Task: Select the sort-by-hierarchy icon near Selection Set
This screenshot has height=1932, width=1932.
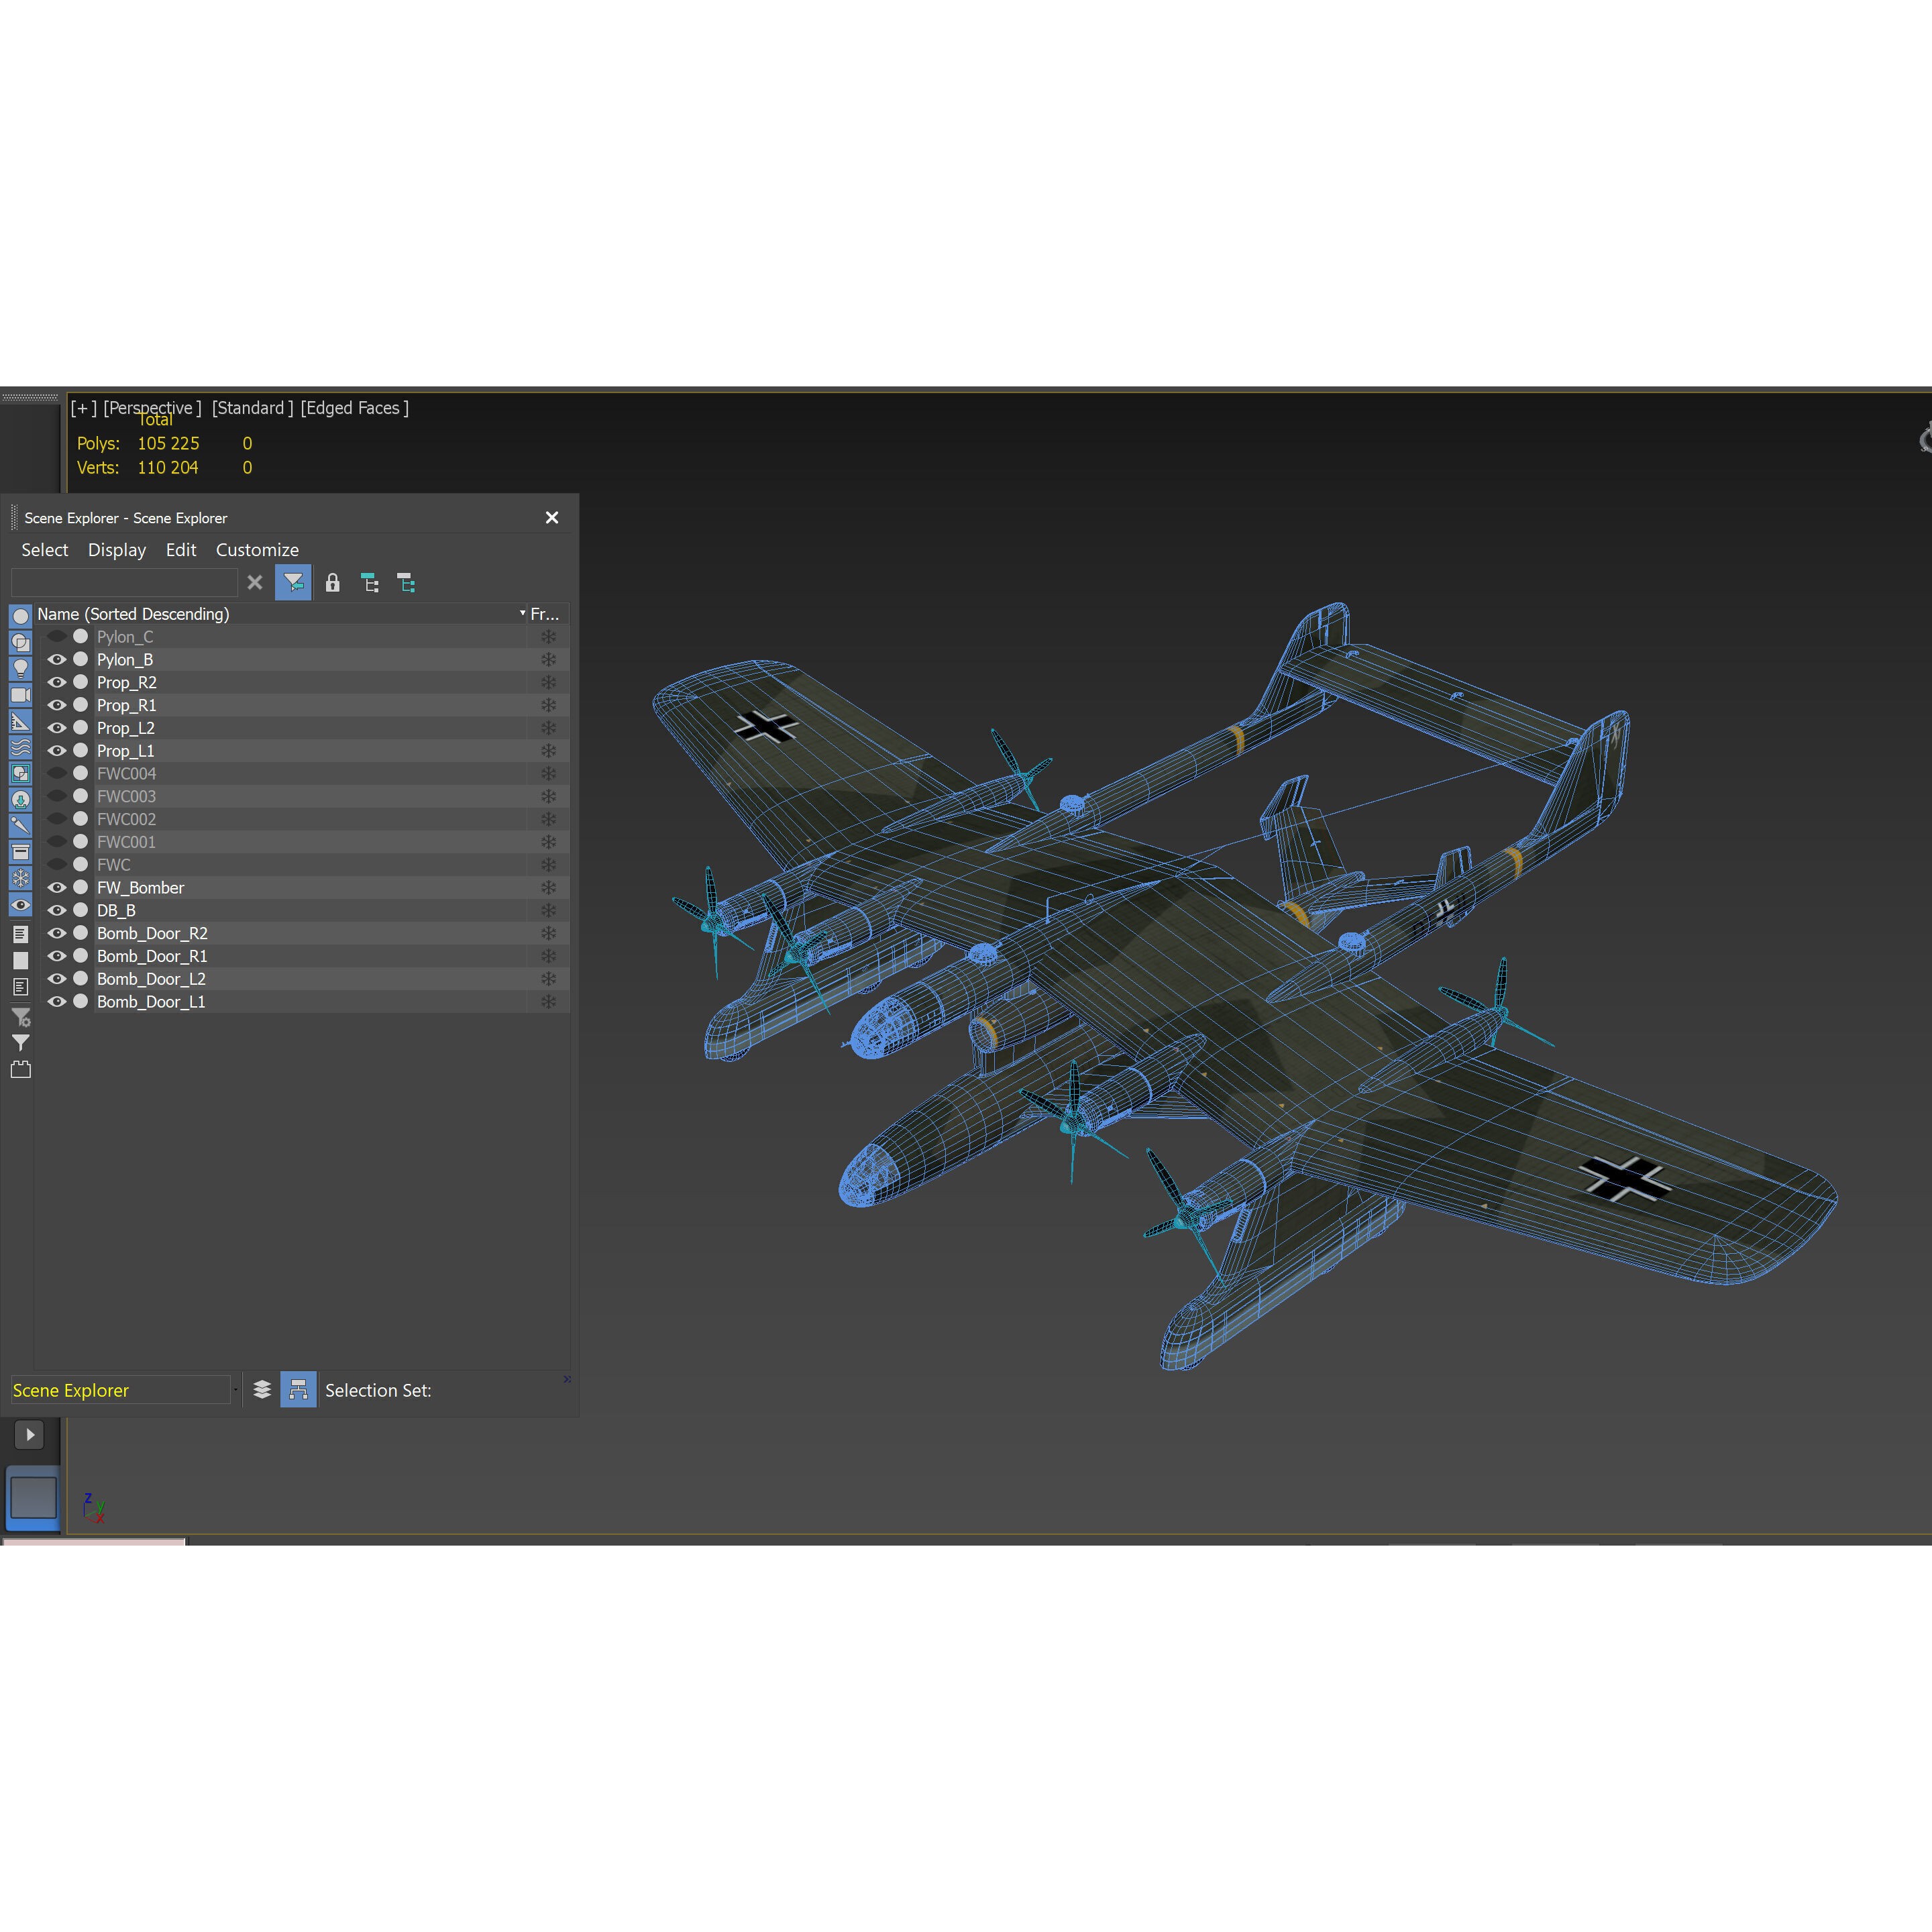Action: tap(298, 1389)
